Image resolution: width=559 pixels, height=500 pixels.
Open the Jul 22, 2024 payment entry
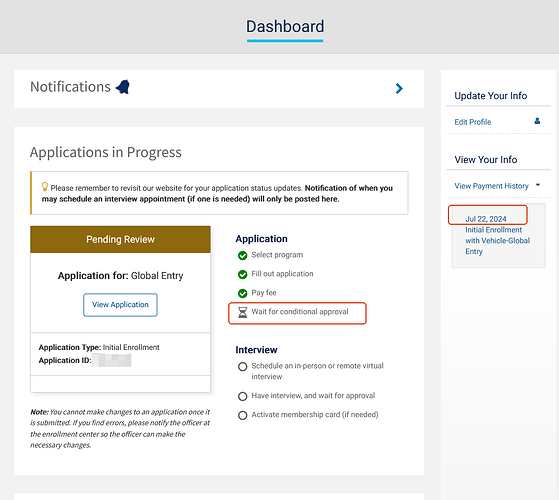click(x=486, y=219)
